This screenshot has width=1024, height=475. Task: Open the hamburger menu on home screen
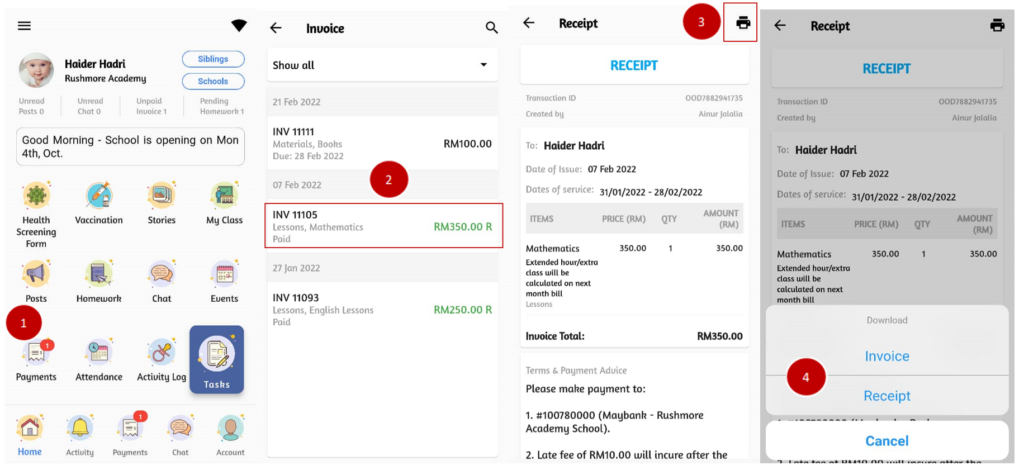(x=25, y=26)
